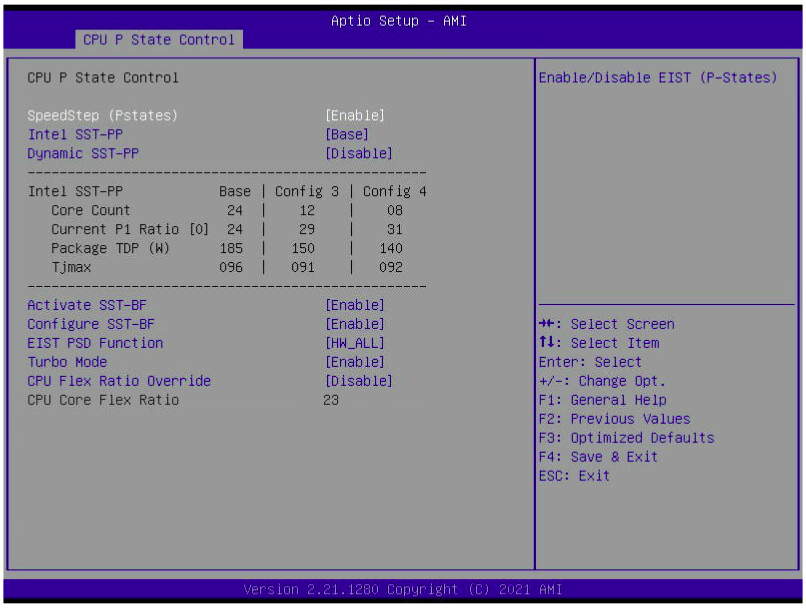Toggle Dynamic SST-PP Disable value
The height and width of the screenshot is (608, 806).
tap(359, 153)
